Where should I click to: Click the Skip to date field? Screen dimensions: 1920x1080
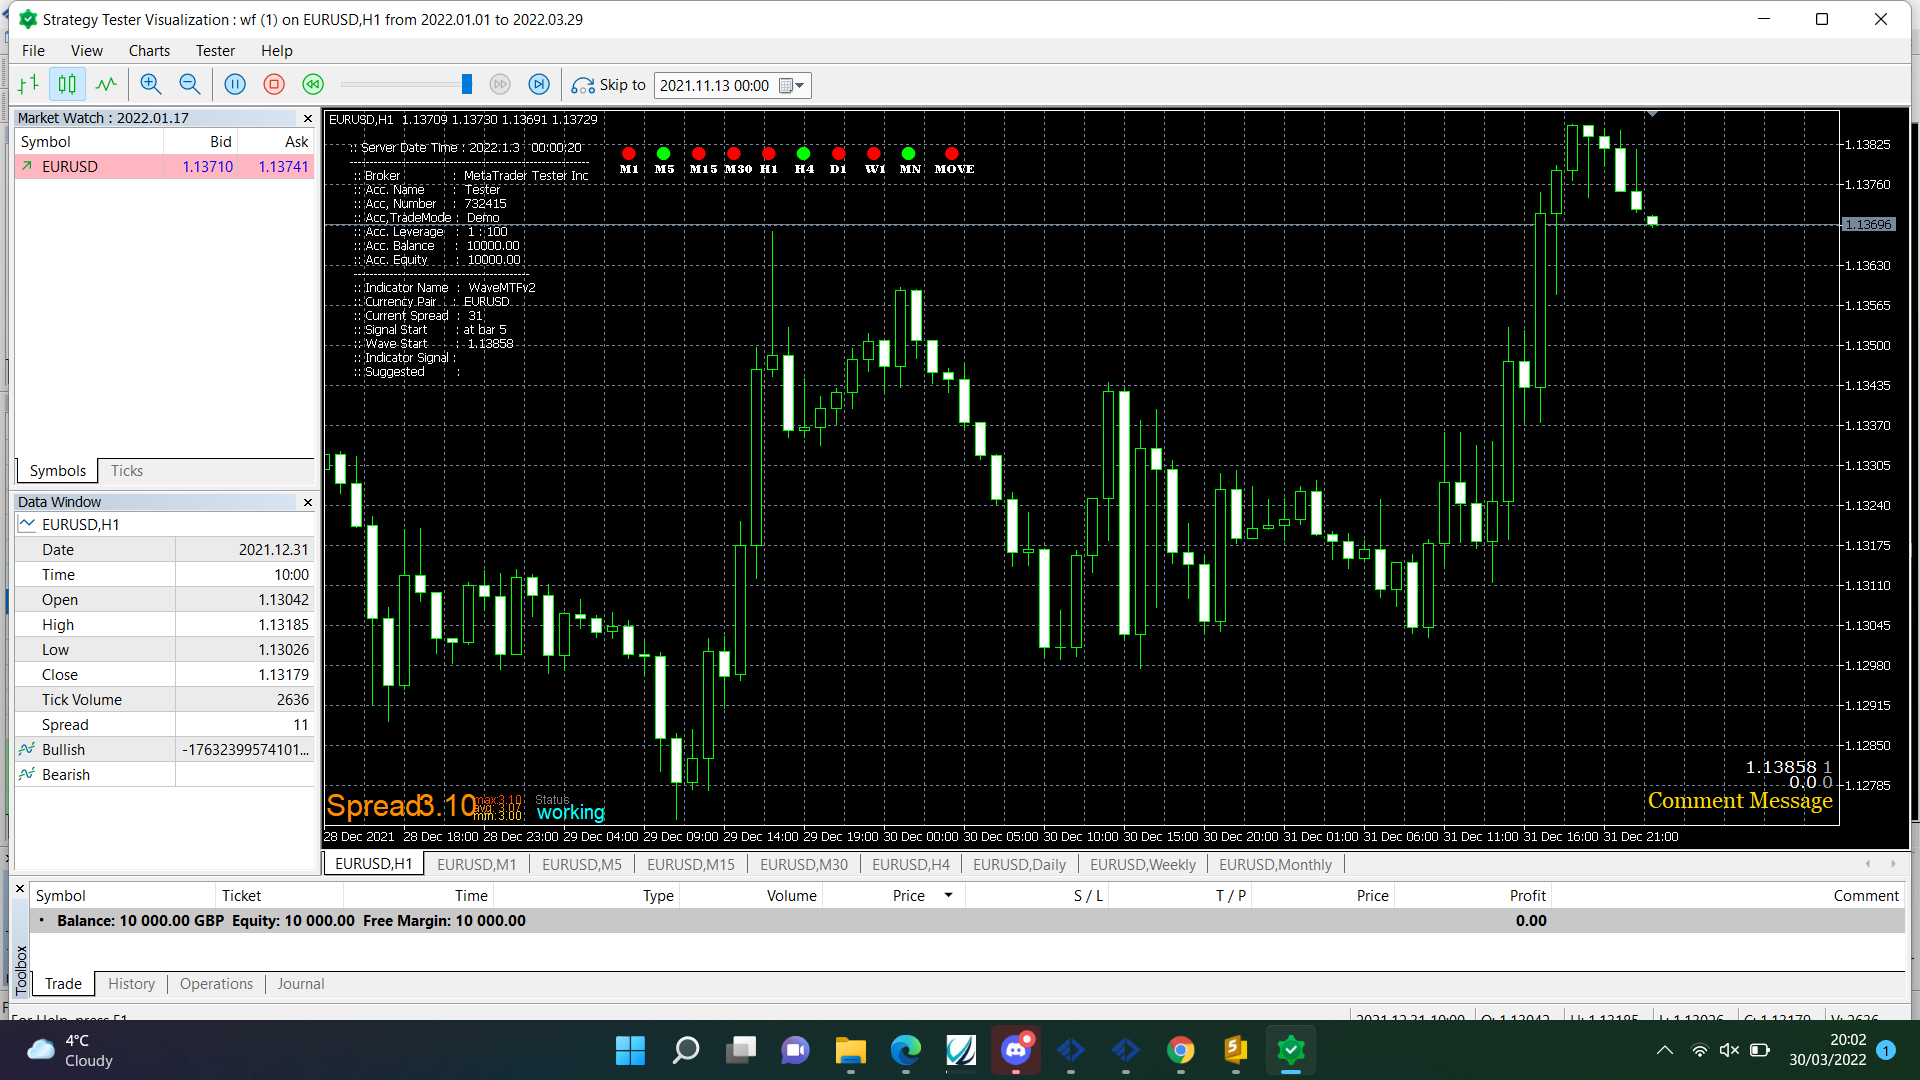715,85
